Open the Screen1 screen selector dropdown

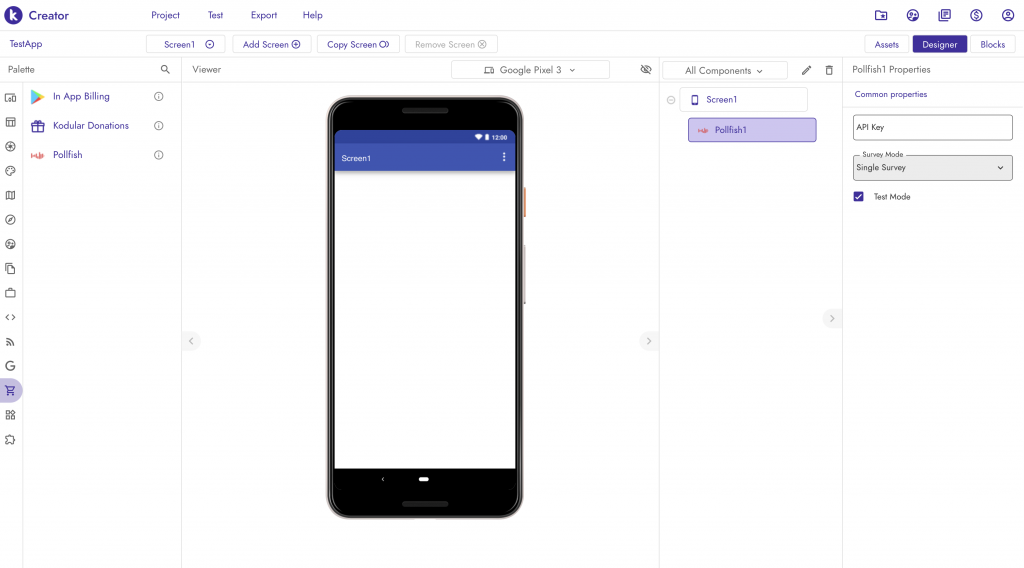coord(185,44)
